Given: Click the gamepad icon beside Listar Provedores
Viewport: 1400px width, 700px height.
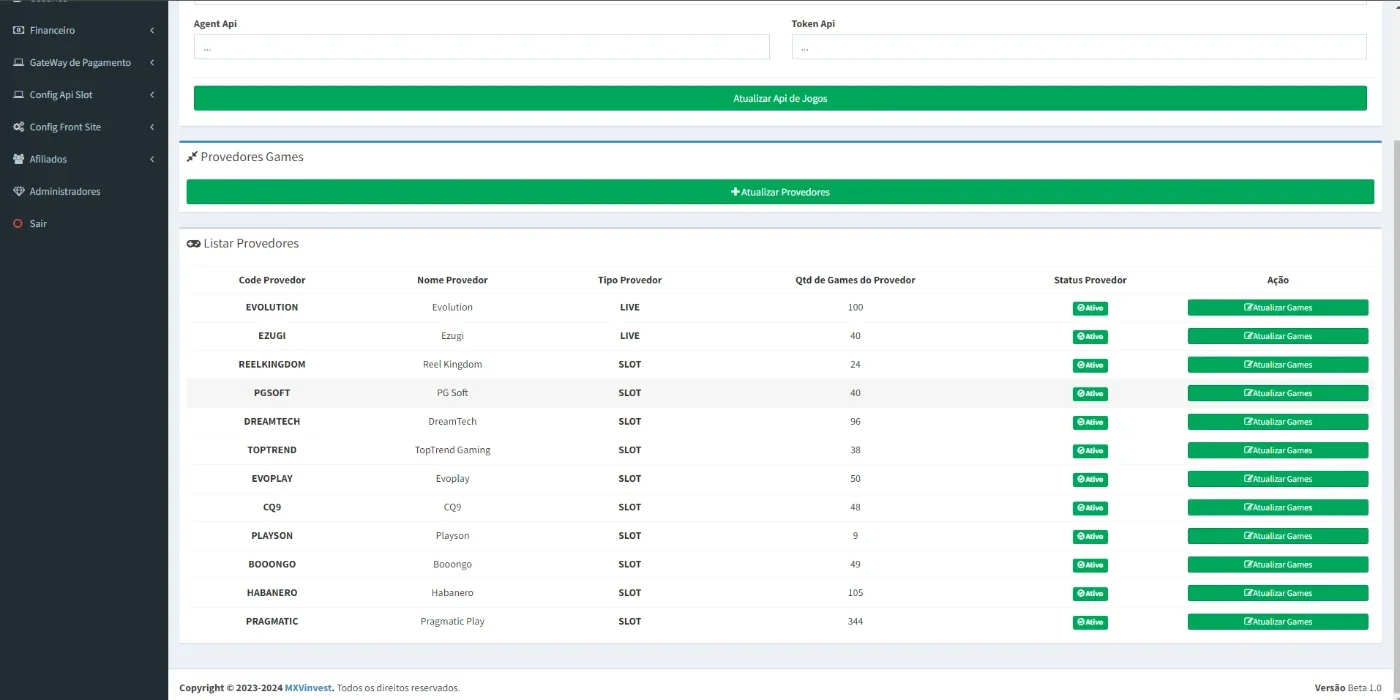Looking at the screenshot, I should 193,244.
